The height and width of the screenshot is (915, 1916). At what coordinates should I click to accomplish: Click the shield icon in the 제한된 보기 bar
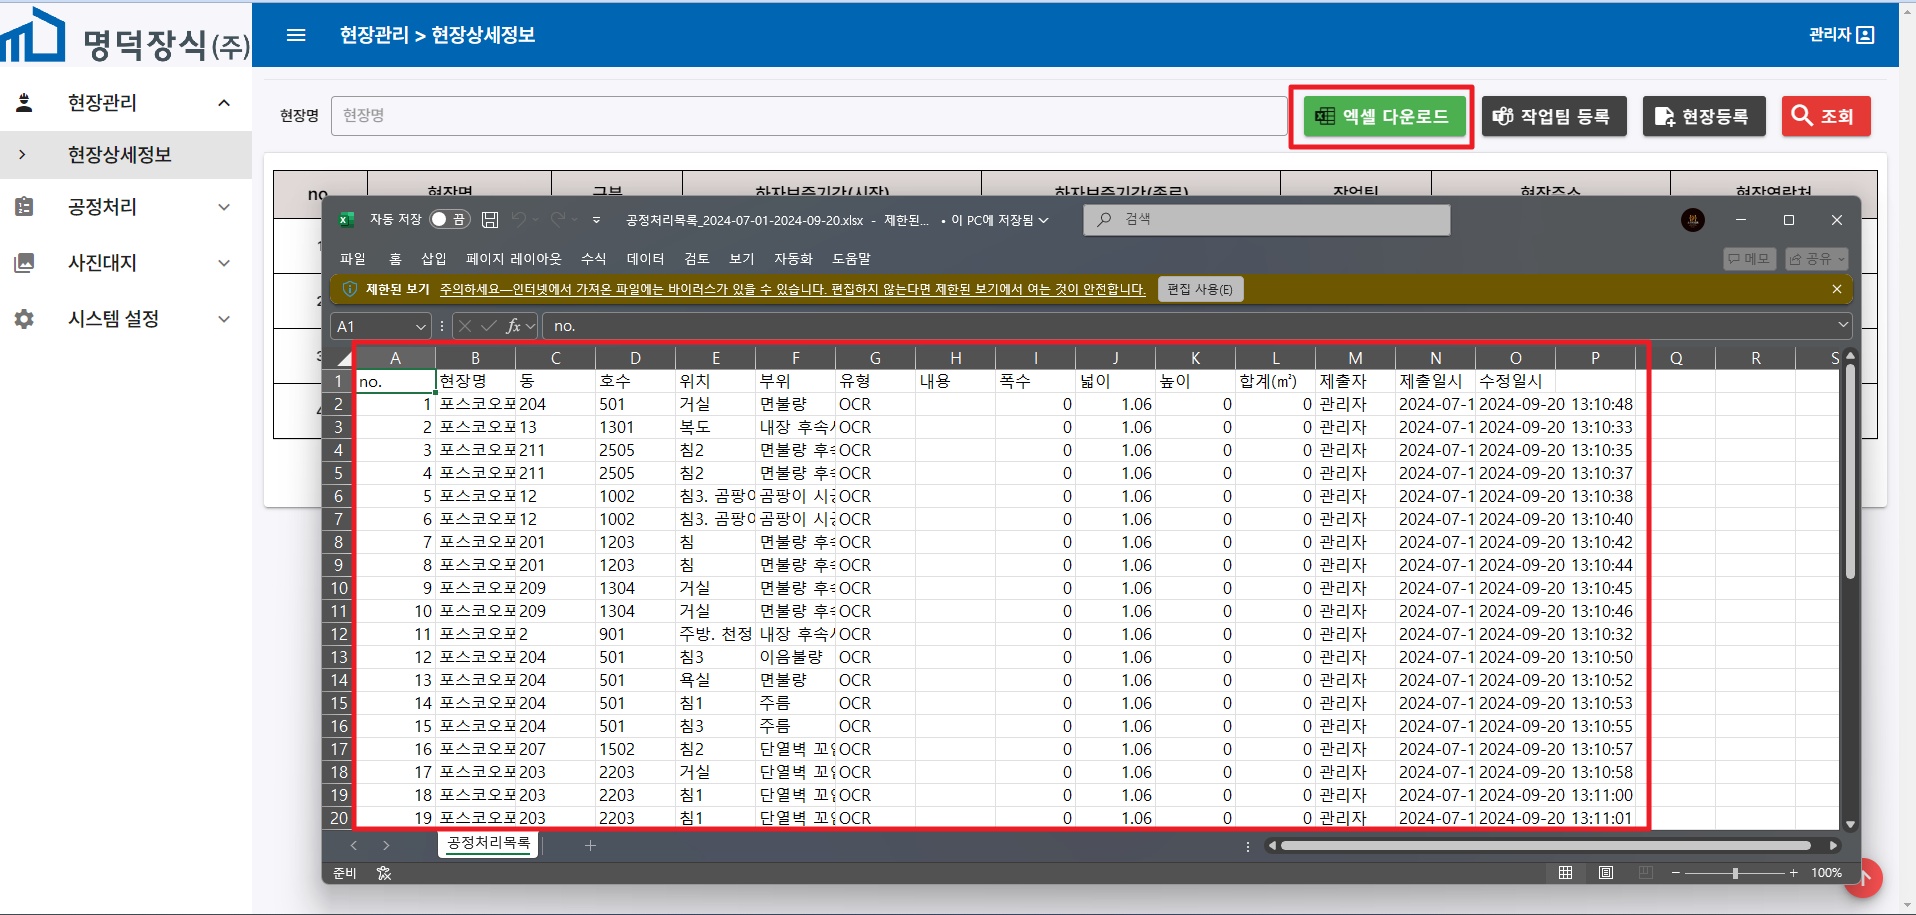(x=350, y=289)
